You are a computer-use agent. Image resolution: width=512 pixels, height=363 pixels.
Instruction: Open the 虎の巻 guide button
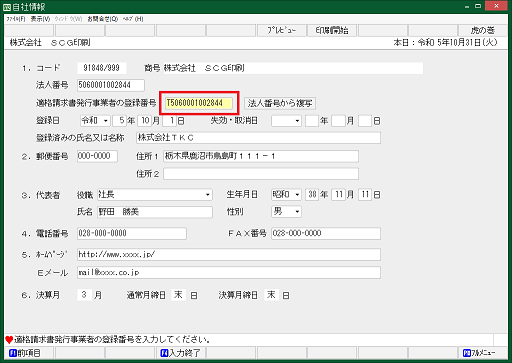[x=482, y=30]
